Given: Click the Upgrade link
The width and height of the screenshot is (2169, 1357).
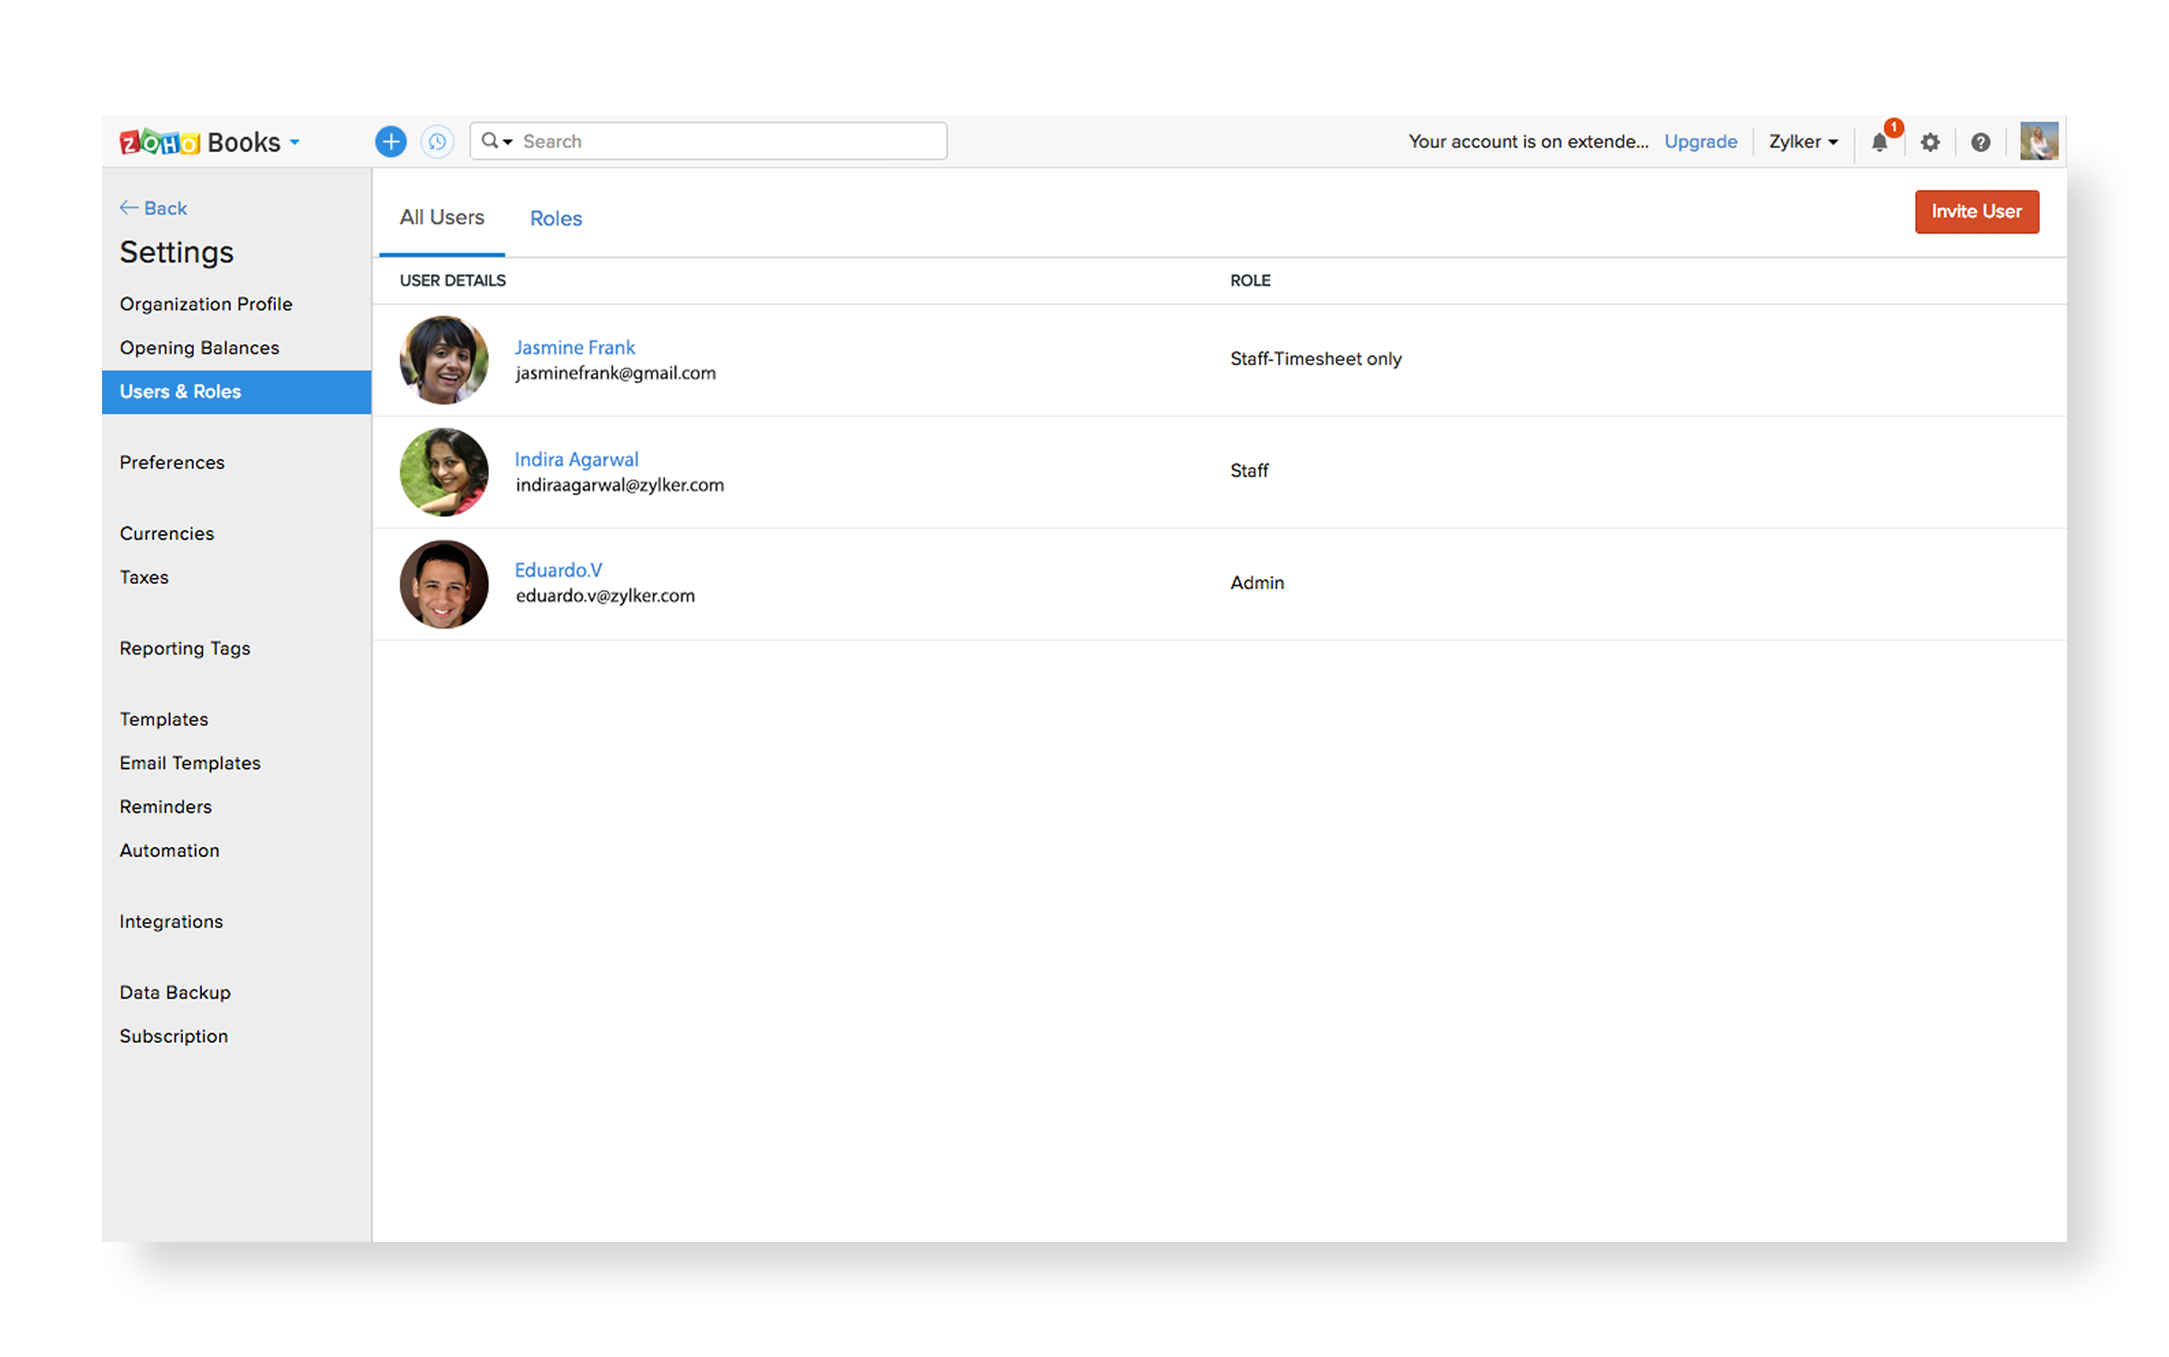Looking at the screenshot, I should coord(1700,142).
